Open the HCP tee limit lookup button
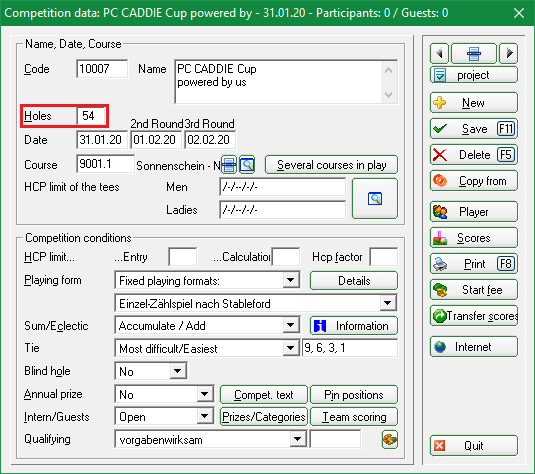535x474 pixels. (x=375, y=198)
